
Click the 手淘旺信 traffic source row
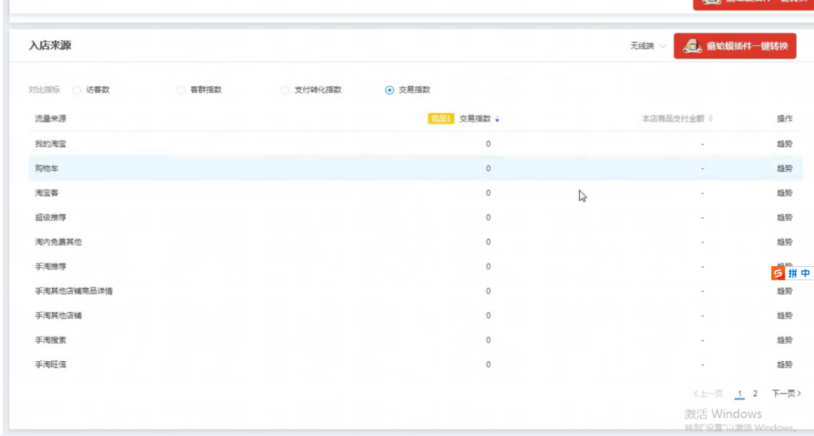(x=415, y=364)
